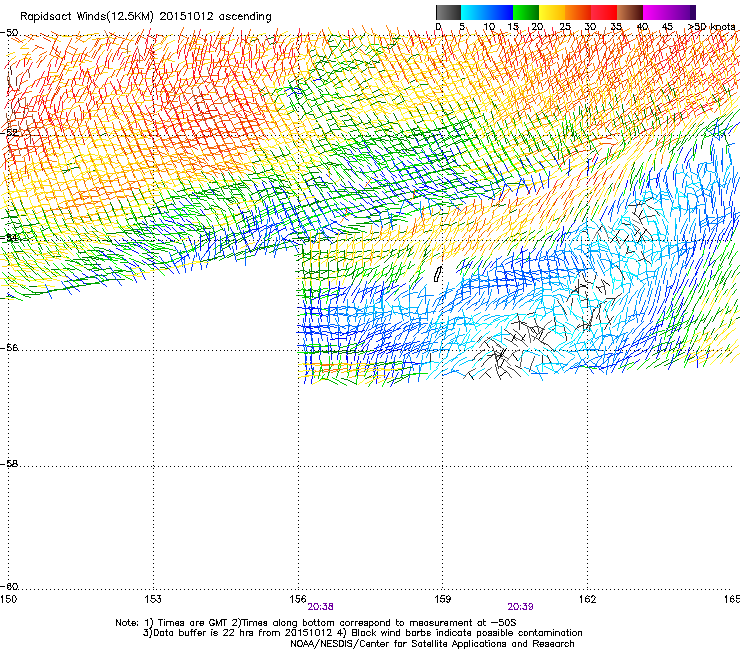
Task: Click legend label 25
Action: click(565, 27)
